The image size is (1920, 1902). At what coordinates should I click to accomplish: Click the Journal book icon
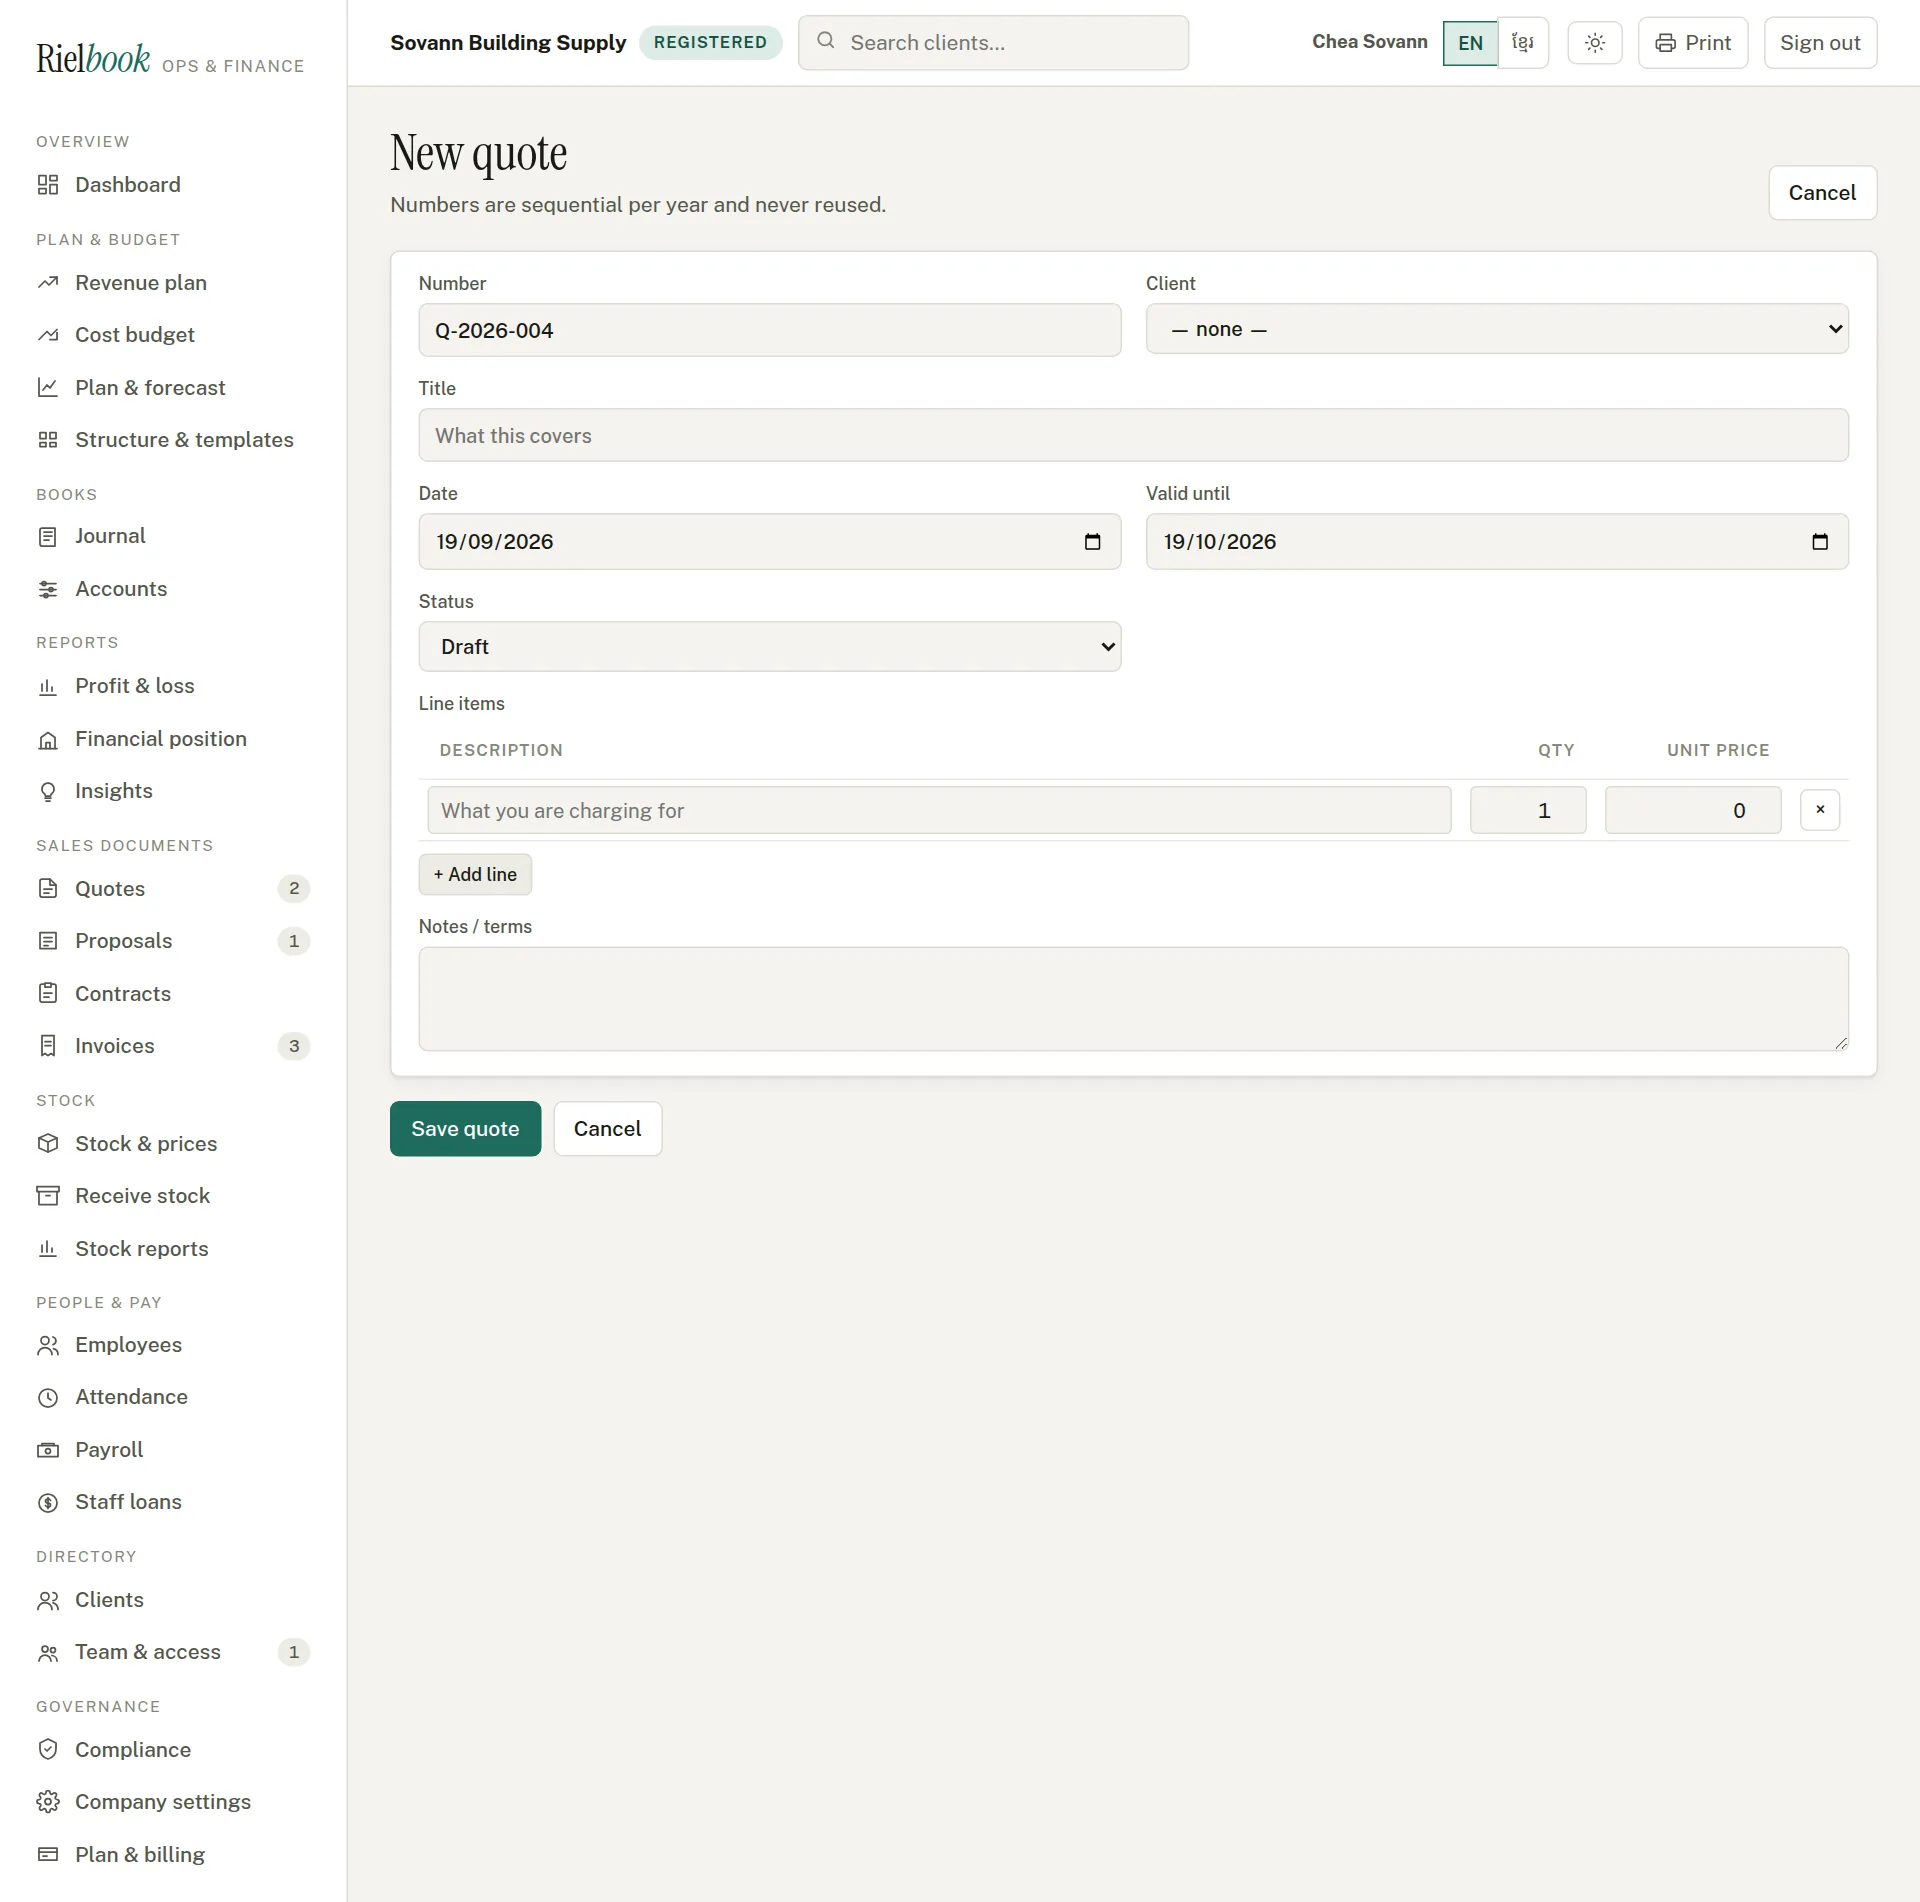[x=48, y=537]
